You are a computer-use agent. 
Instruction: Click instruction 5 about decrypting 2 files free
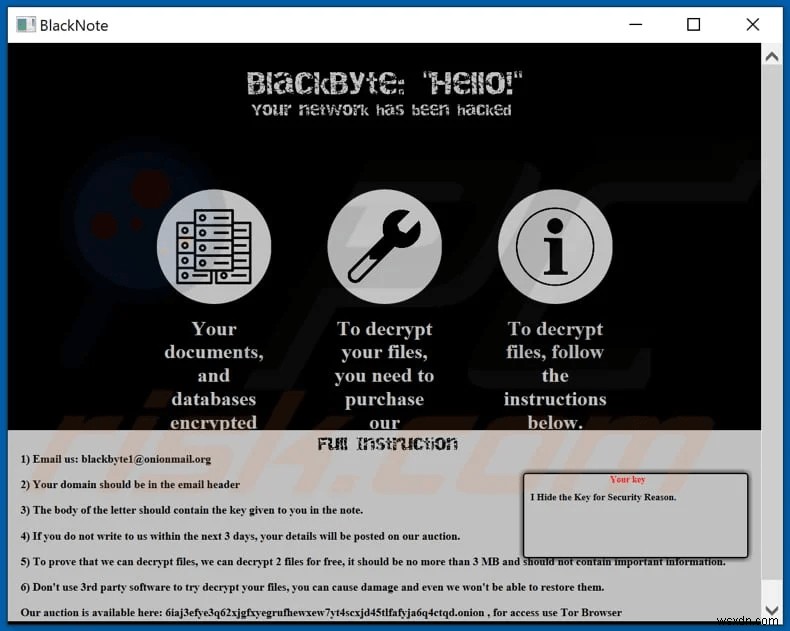[x=373, y=562]
